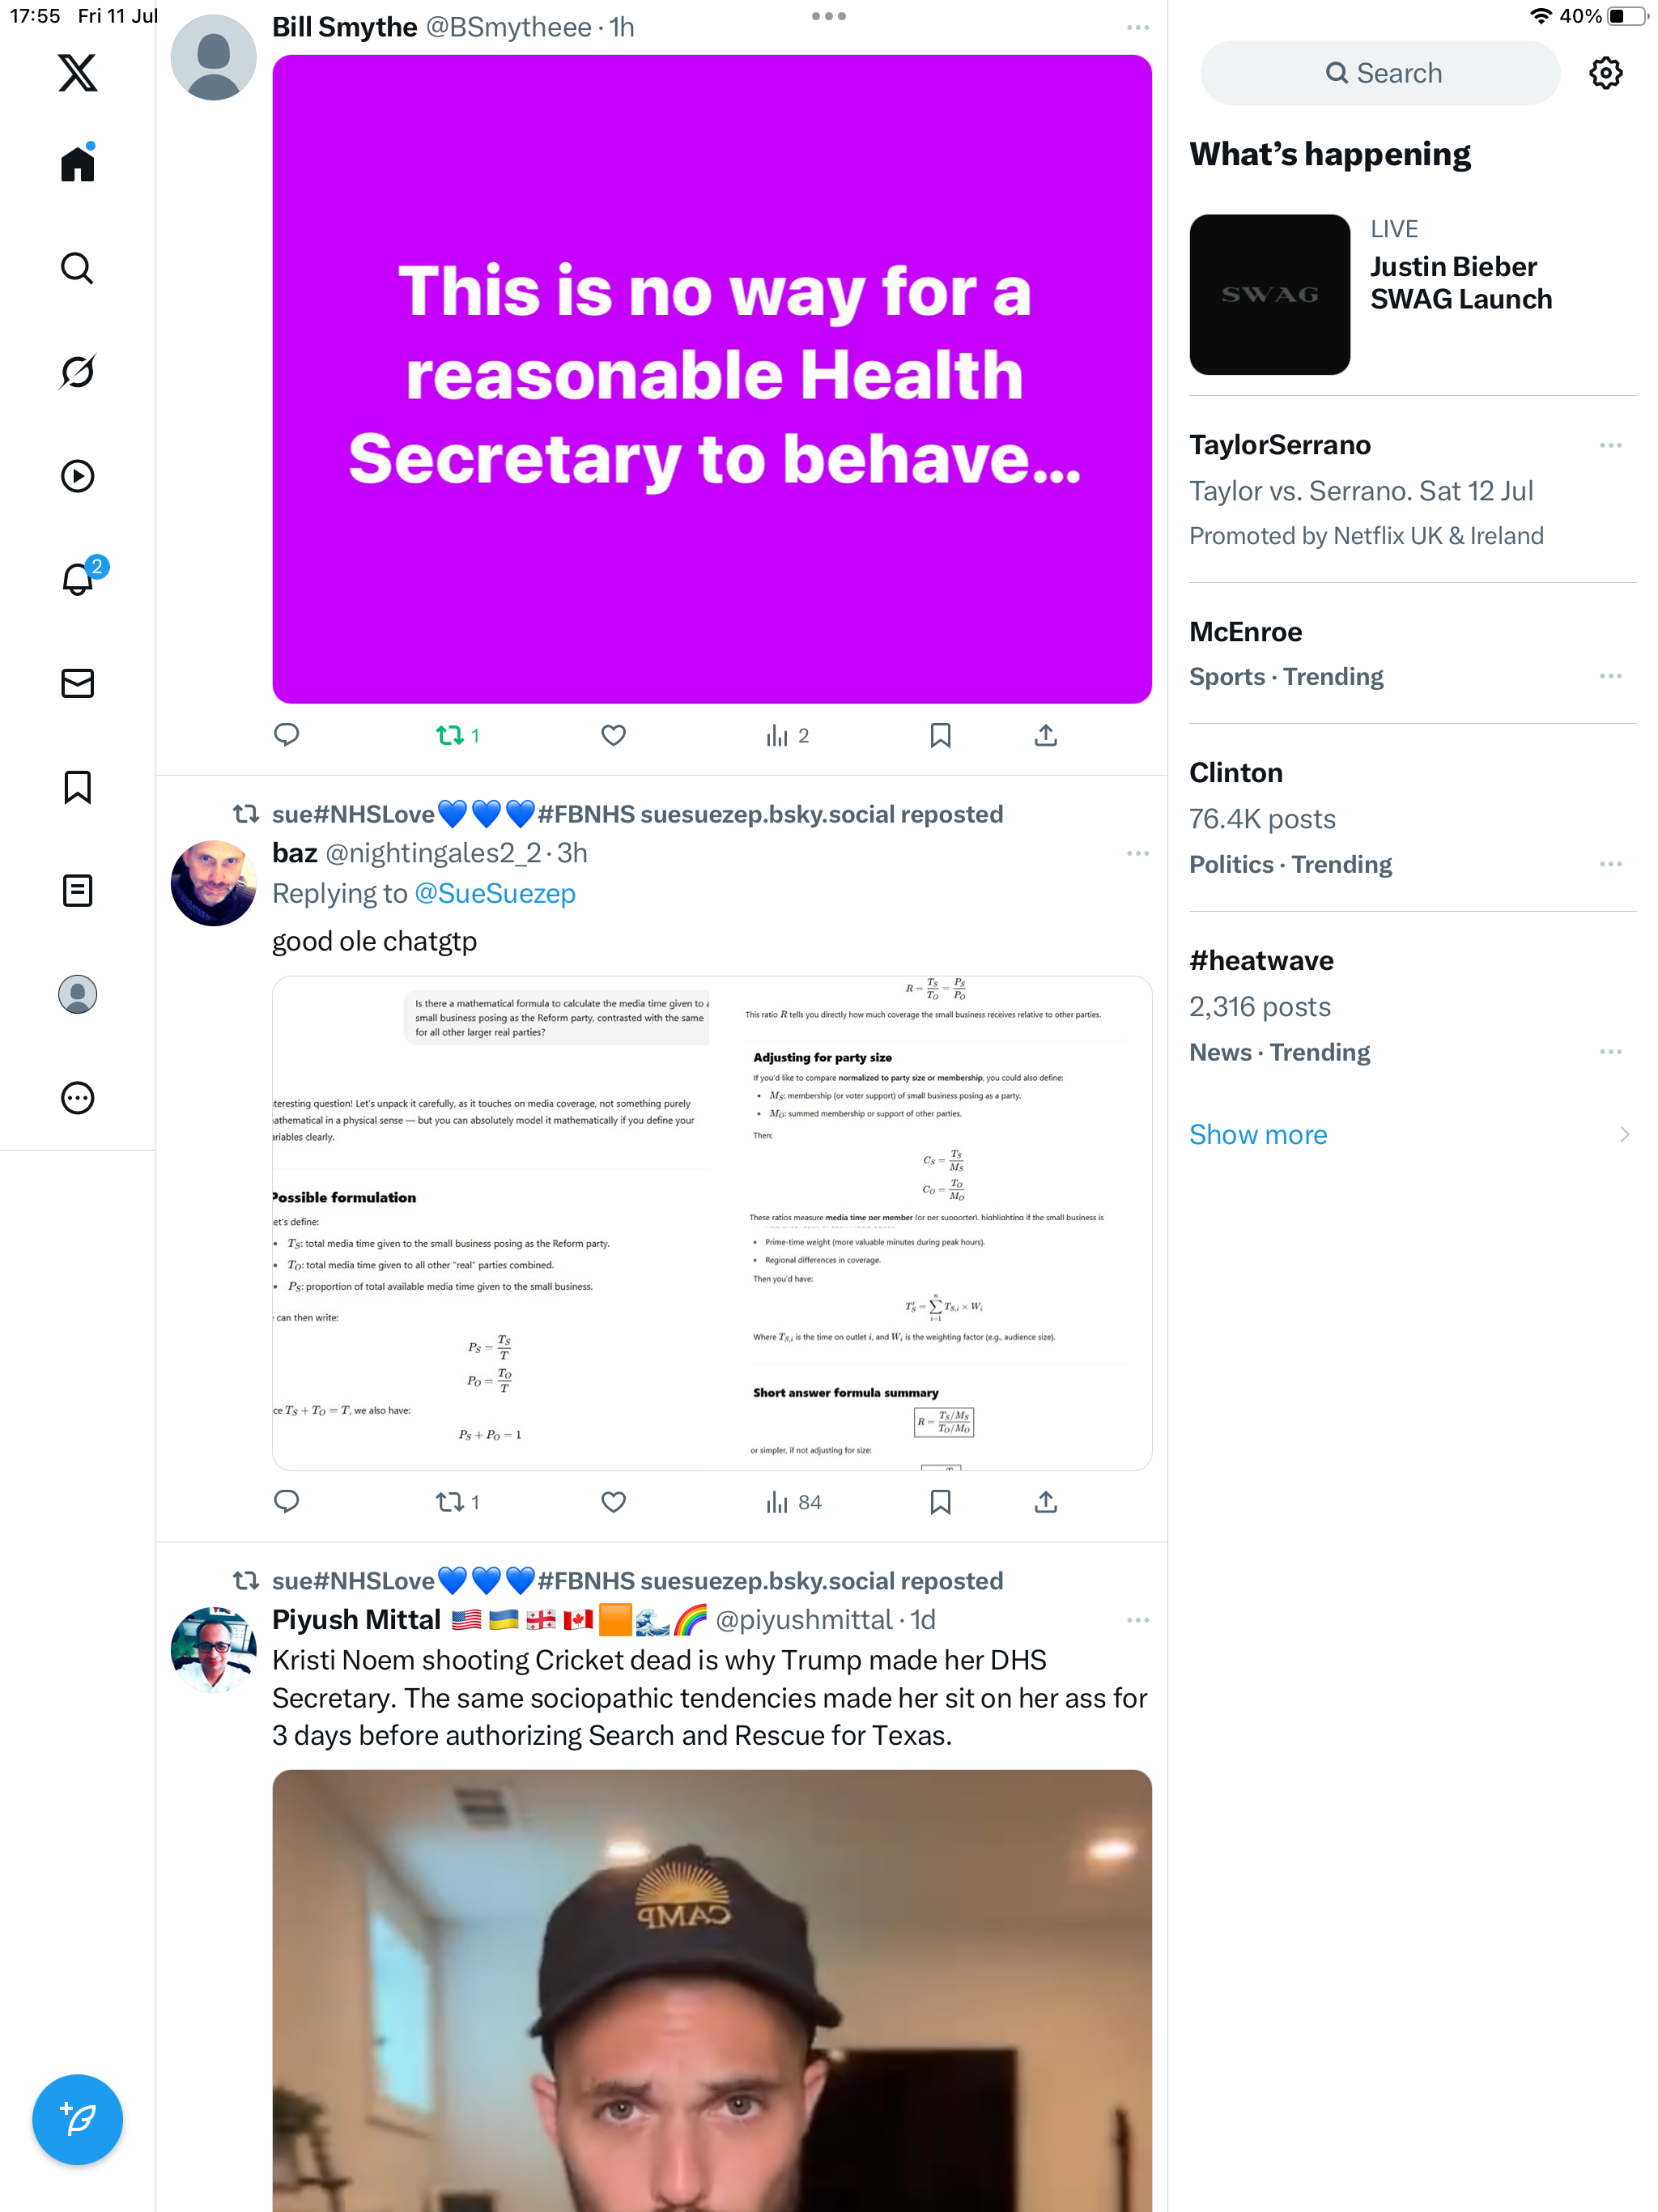Compose a new post button
This screenshot has width=1658, height=2212.
coord(77,2119)
